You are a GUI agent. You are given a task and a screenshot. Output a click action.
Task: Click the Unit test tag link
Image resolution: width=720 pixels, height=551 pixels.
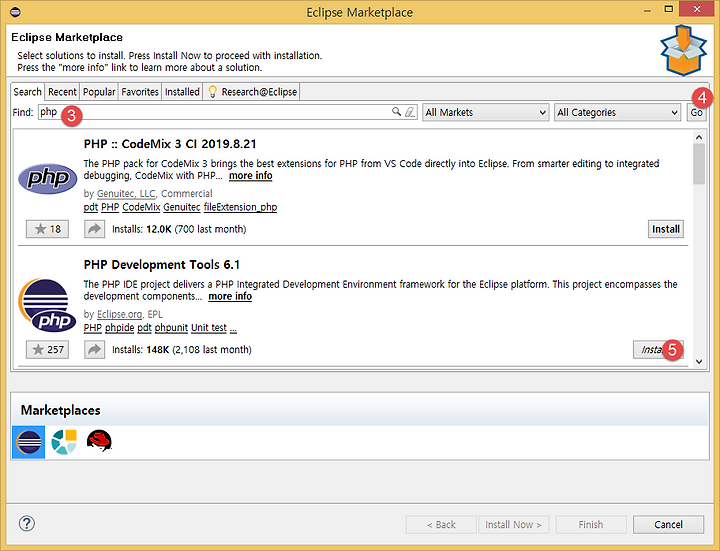pos(208,328)
